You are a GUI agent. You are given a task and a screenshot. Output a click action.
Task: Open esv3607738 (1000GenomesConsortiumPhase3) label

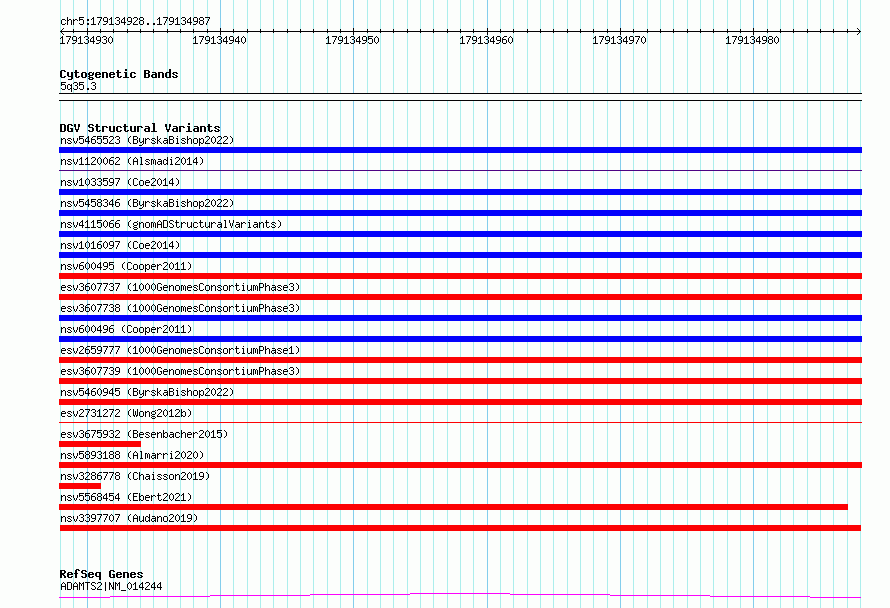[180, 308]
